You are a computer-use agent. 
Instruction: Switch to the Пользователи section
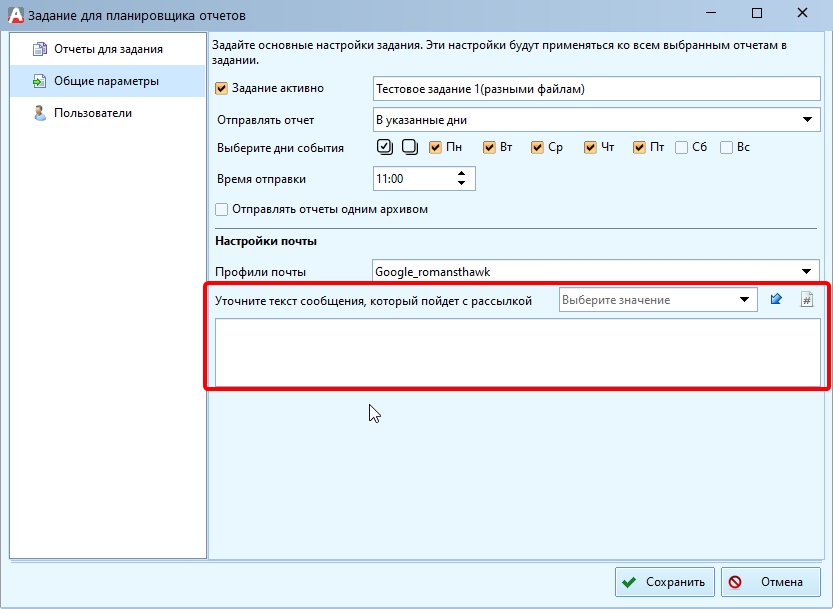93,113
